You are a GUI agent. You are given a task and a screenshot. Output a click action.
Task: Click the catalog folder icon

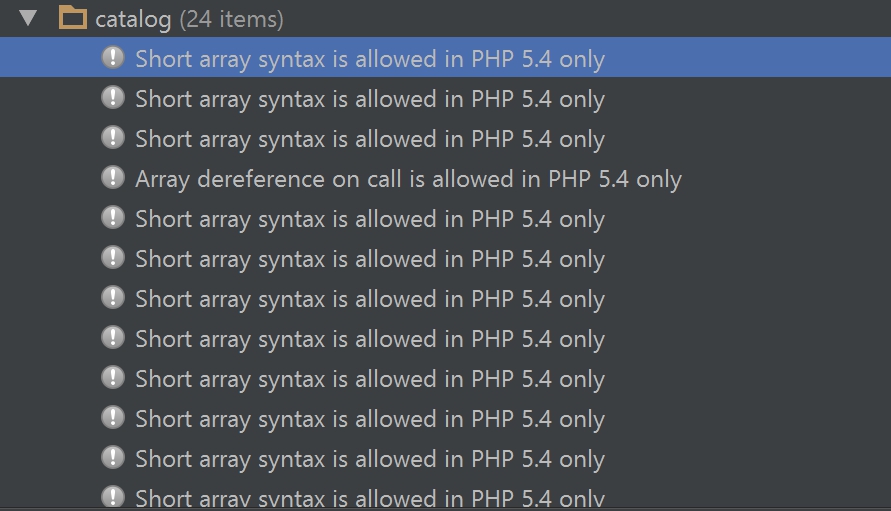[72, 17]
